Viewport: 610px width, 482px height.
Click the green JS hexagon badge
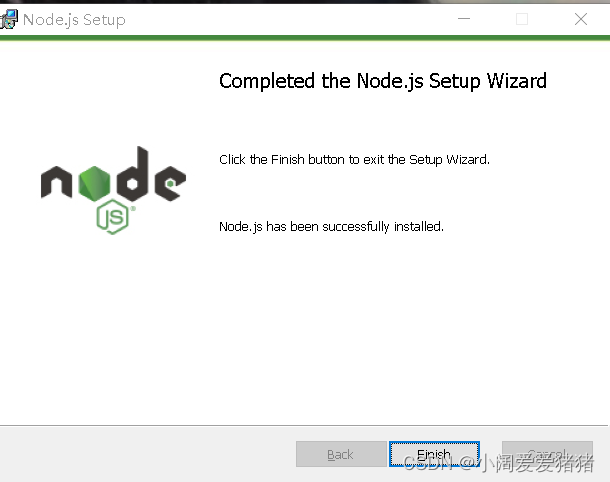(x=112, y=217)
